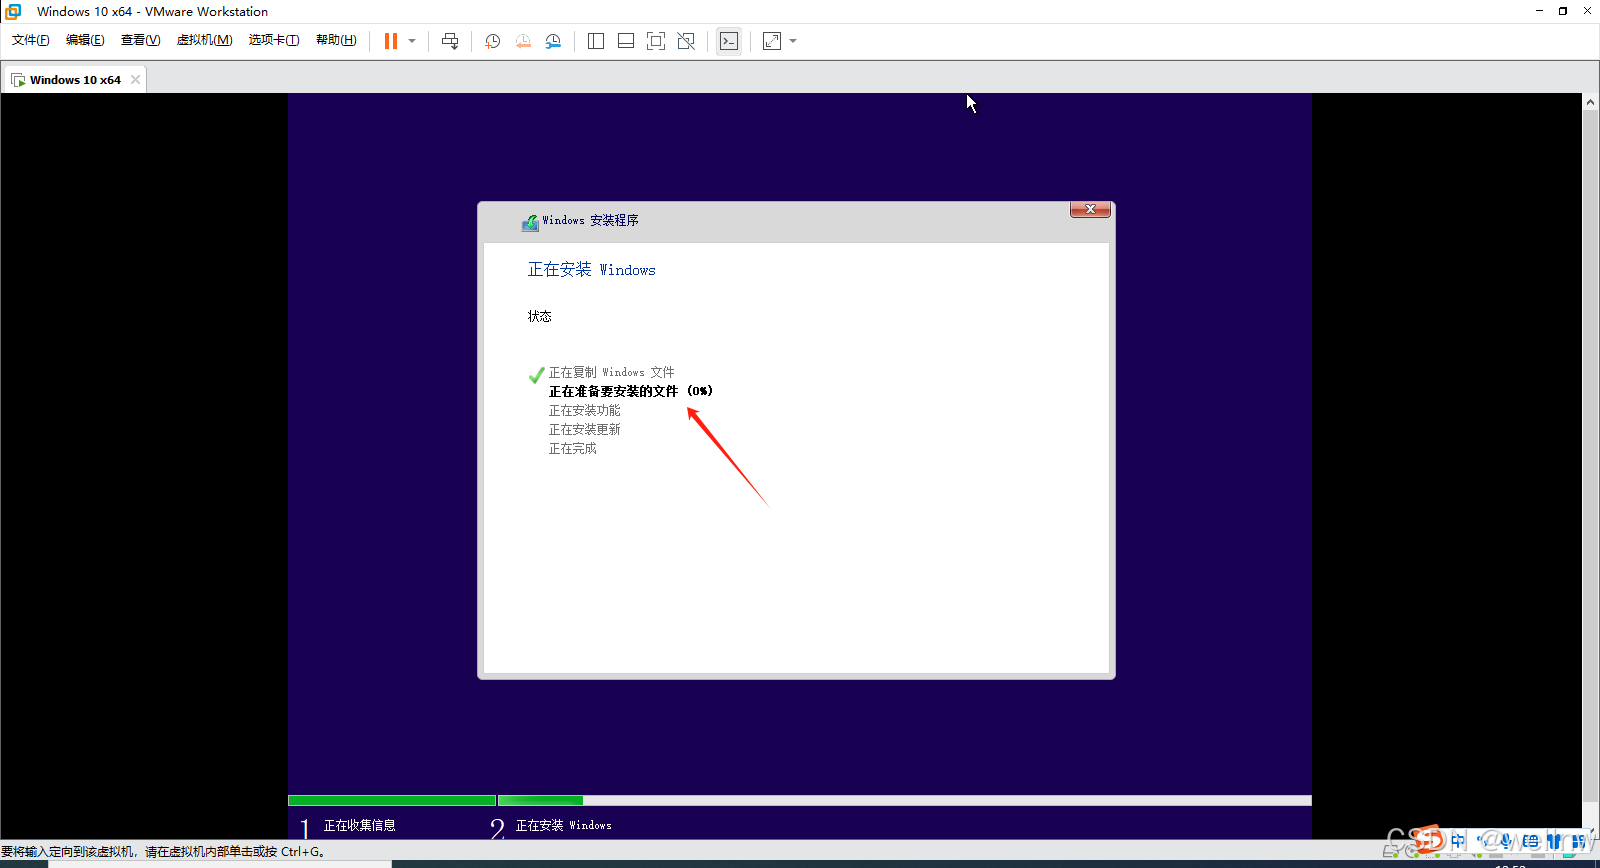Expand the power options dropdown beside pause
Image resolution: width=1600 pixels, height=868 pixels.
(x=412, y=41)
